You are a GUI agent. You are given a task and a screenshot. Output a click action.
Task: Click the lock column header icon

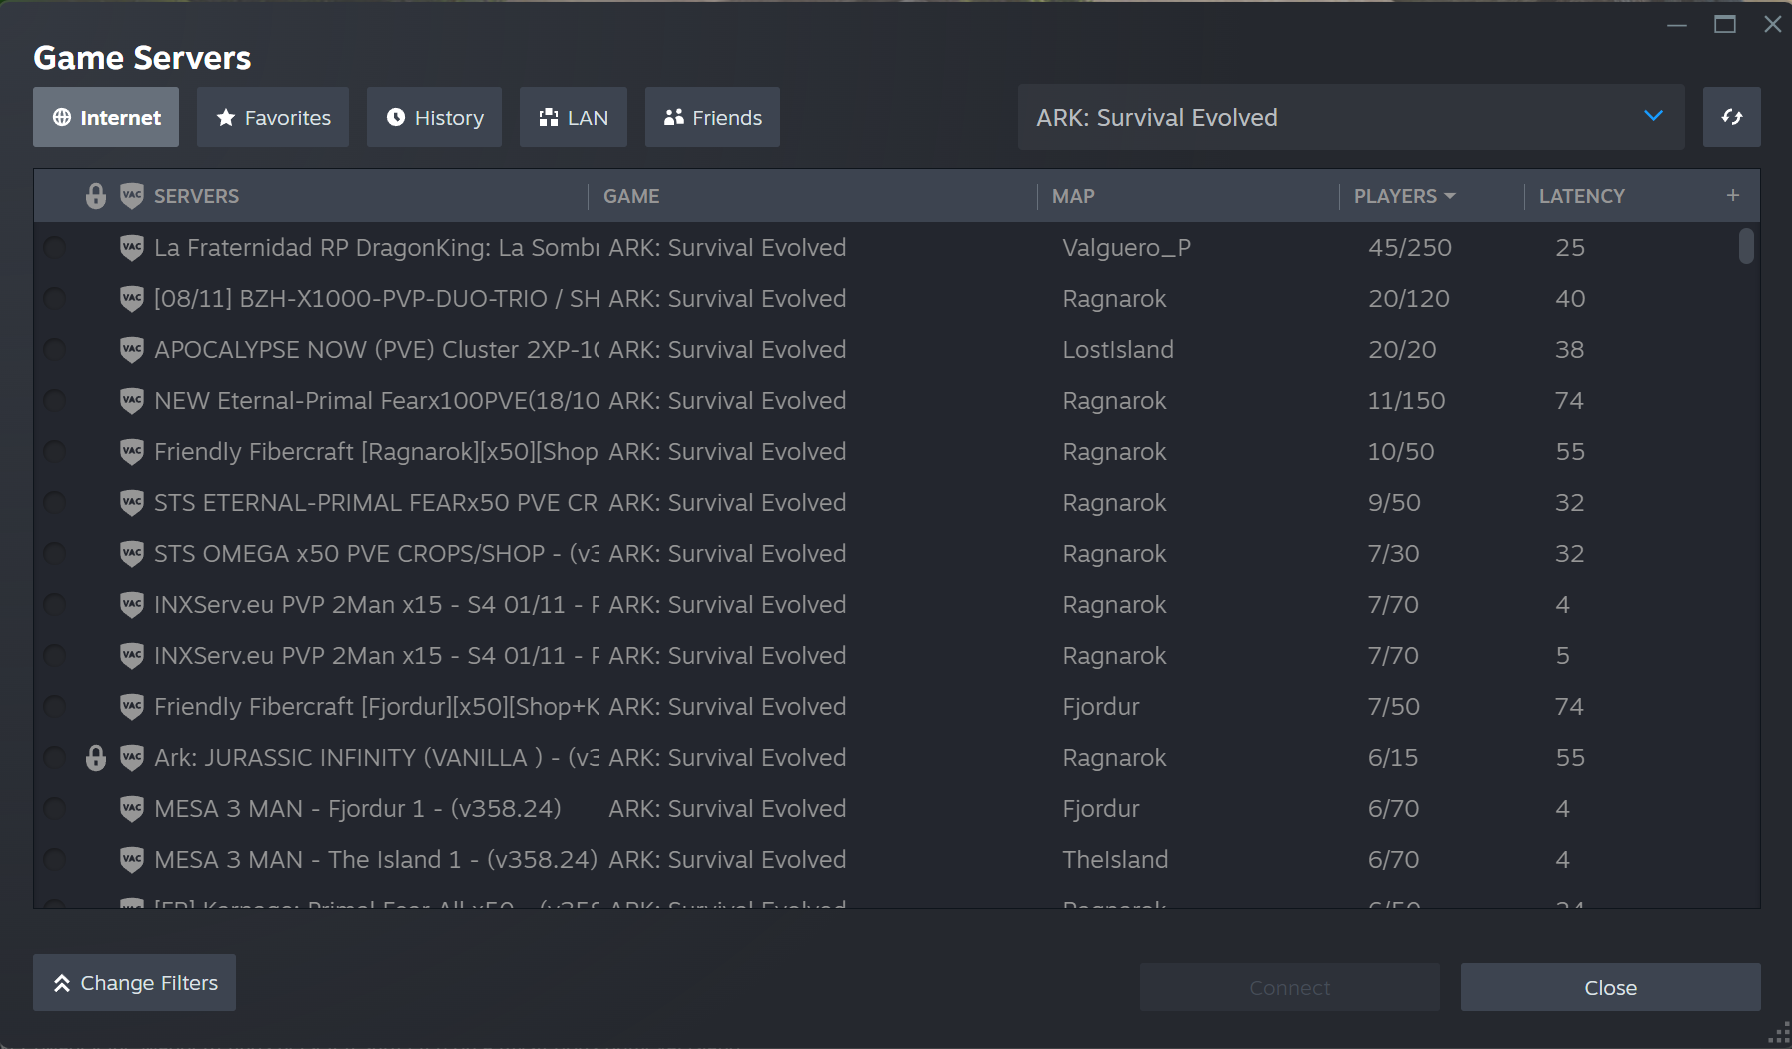point(96,196)
